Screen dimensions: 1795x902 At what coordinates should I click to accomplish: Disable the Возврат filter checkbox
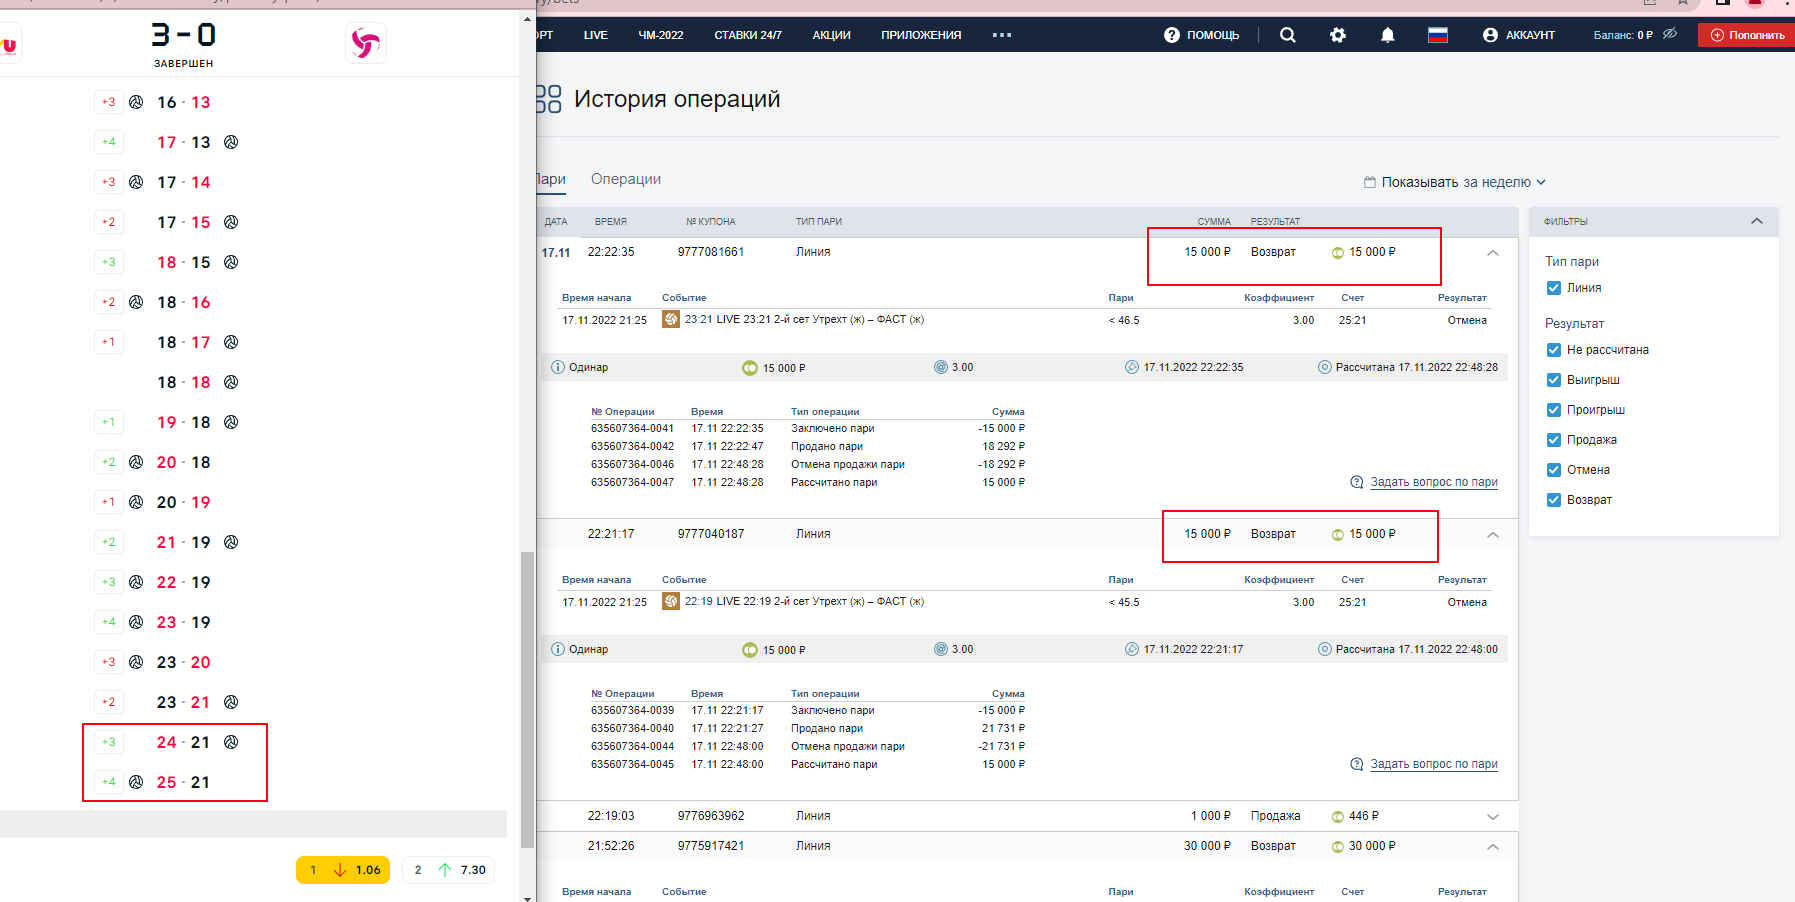pyautogui.click(x=1553, y=500)
